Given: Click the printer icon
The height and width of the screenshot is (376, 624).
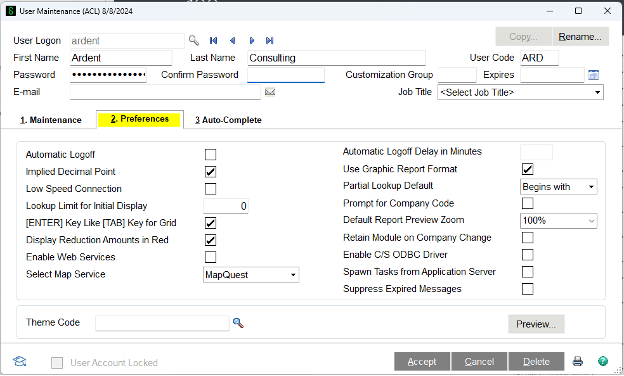Looking at the screenshot, I should pos(577,362).
